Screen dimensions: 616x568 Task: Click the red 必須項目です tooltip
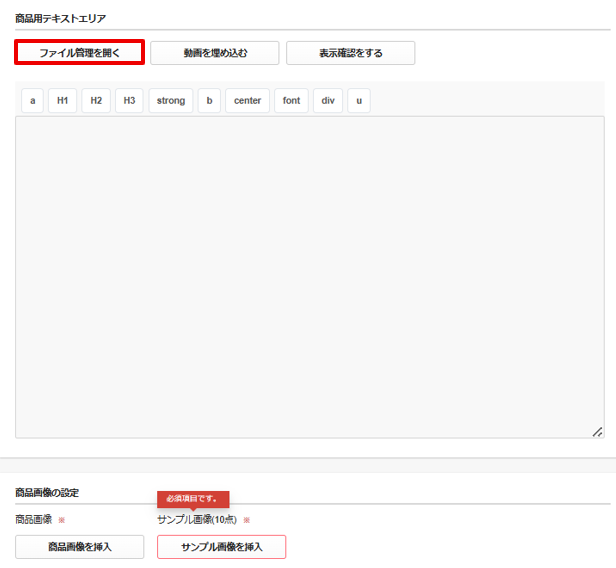(193, 498)
